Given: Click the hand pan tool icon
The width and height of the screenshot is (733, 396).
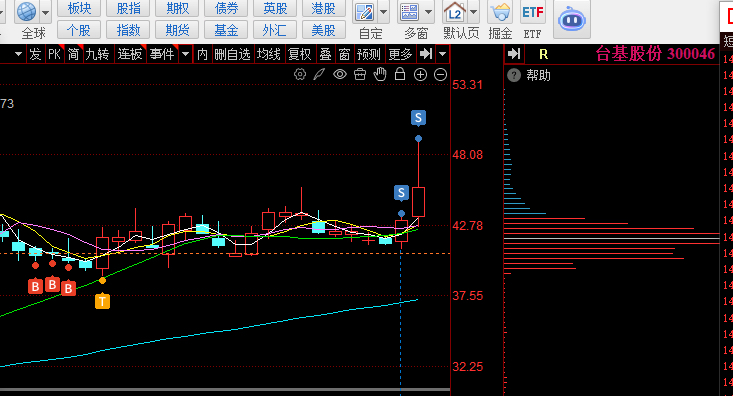Looking at the screenshot, I should 380,74.
